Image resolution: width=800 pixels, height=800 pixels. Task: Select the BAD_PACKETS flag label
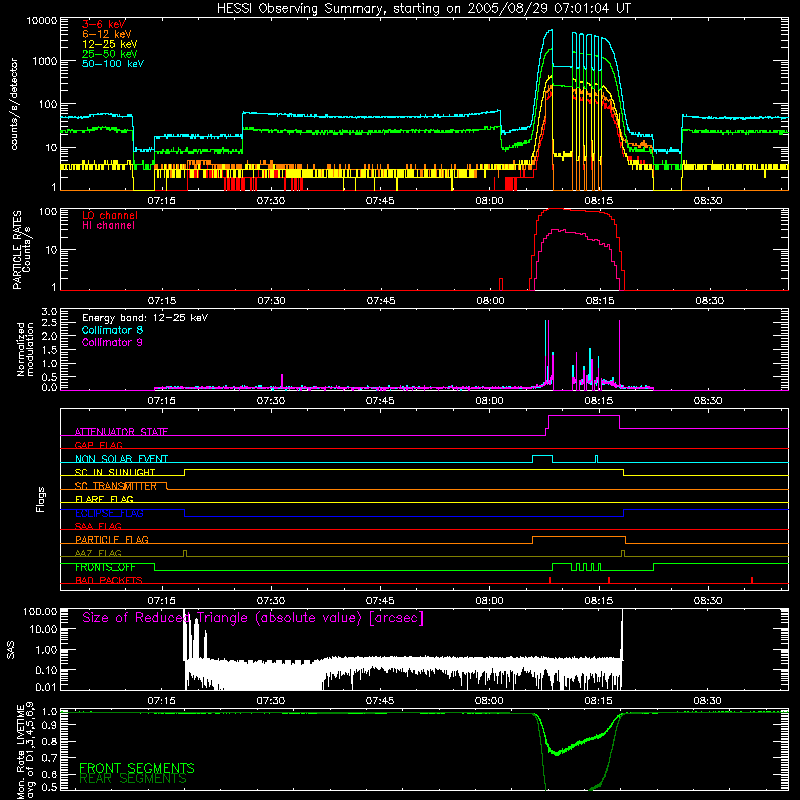[x=109, y=580]
